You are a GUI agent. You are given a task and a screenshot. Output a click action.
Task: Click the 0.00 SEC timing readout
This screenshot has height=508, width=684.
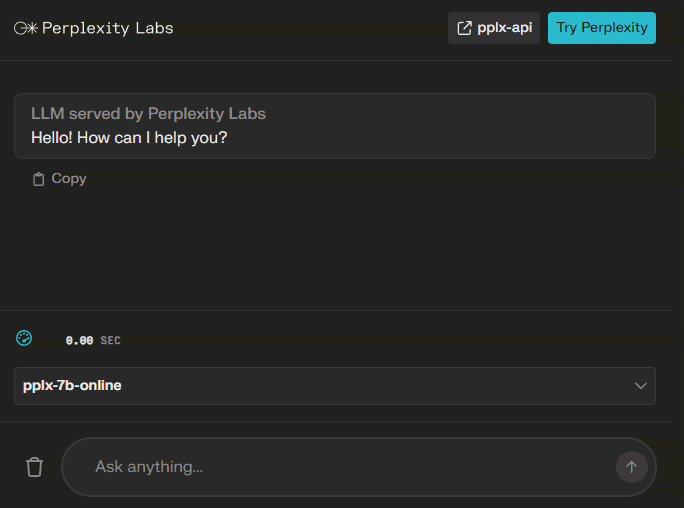pos(93,341)
